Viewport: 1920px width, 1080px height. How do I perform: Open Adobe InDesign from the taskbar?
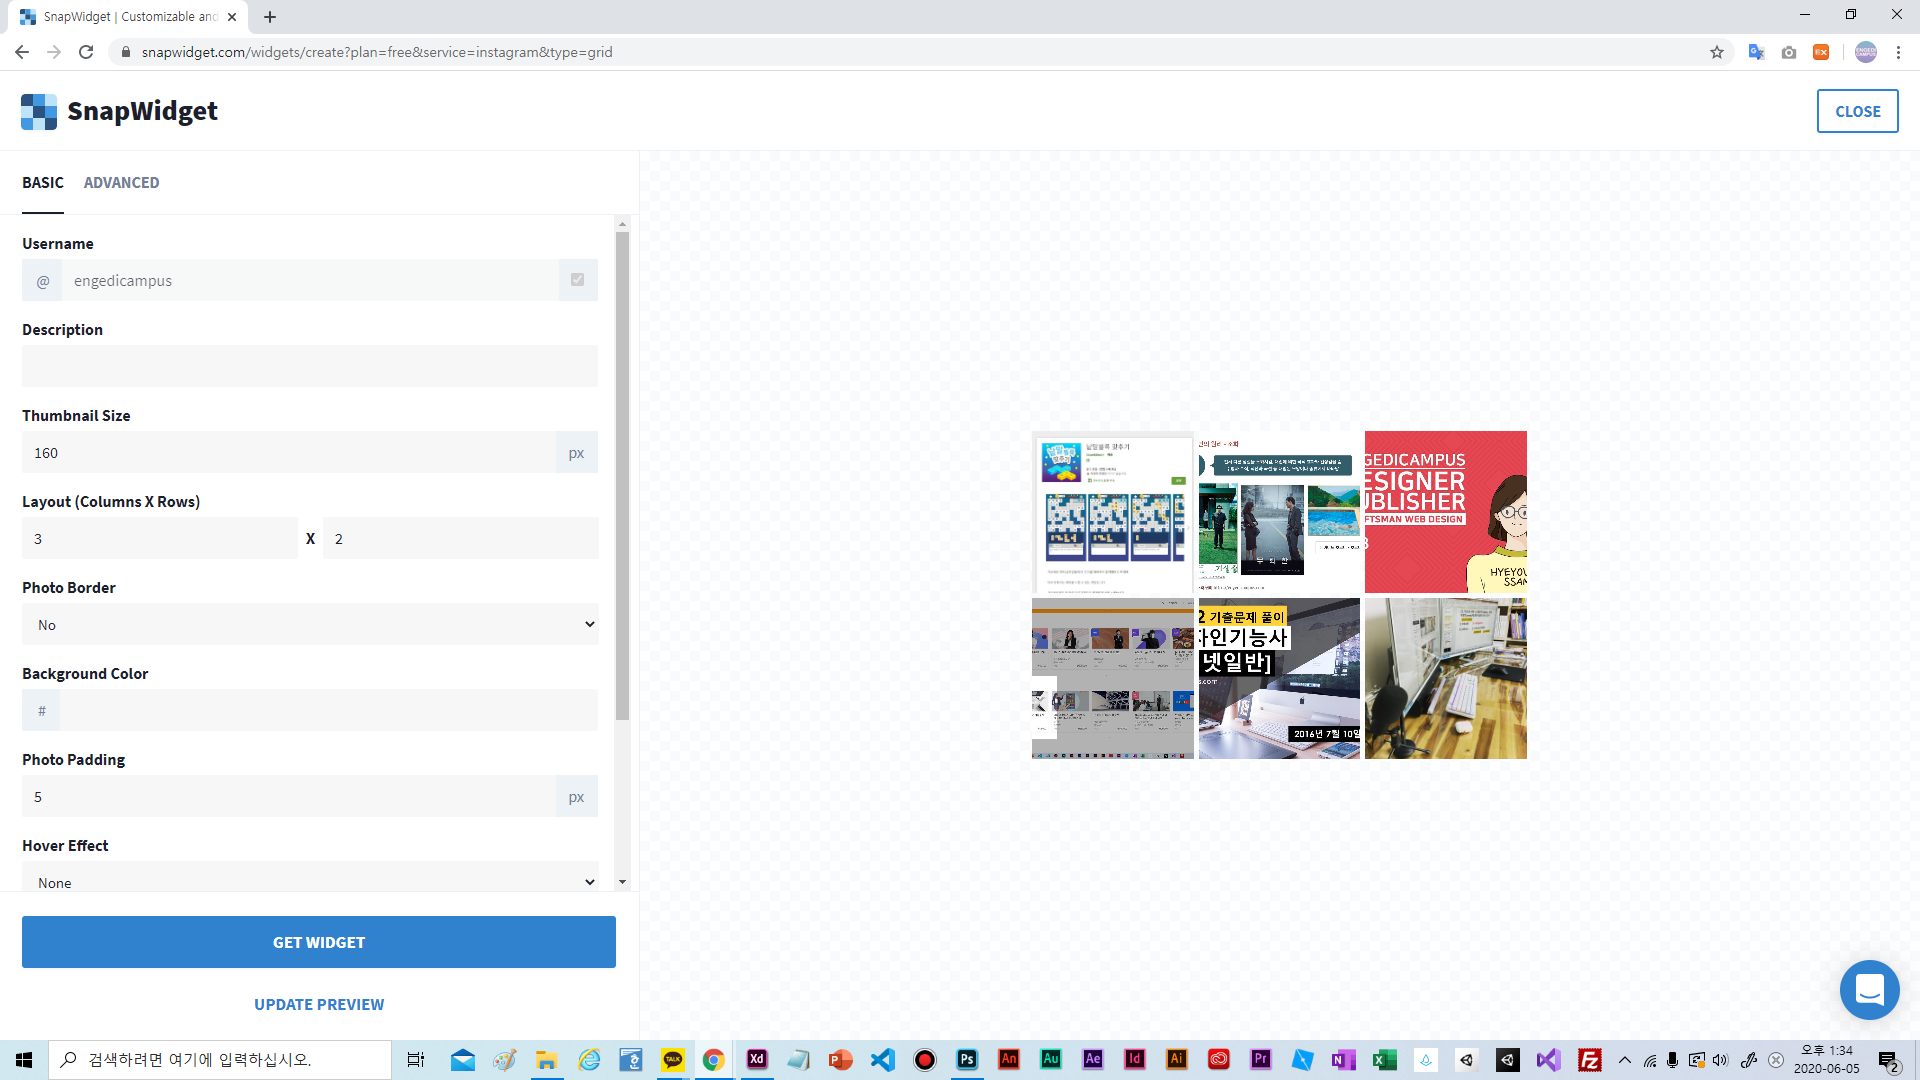coord(1135,1060)
